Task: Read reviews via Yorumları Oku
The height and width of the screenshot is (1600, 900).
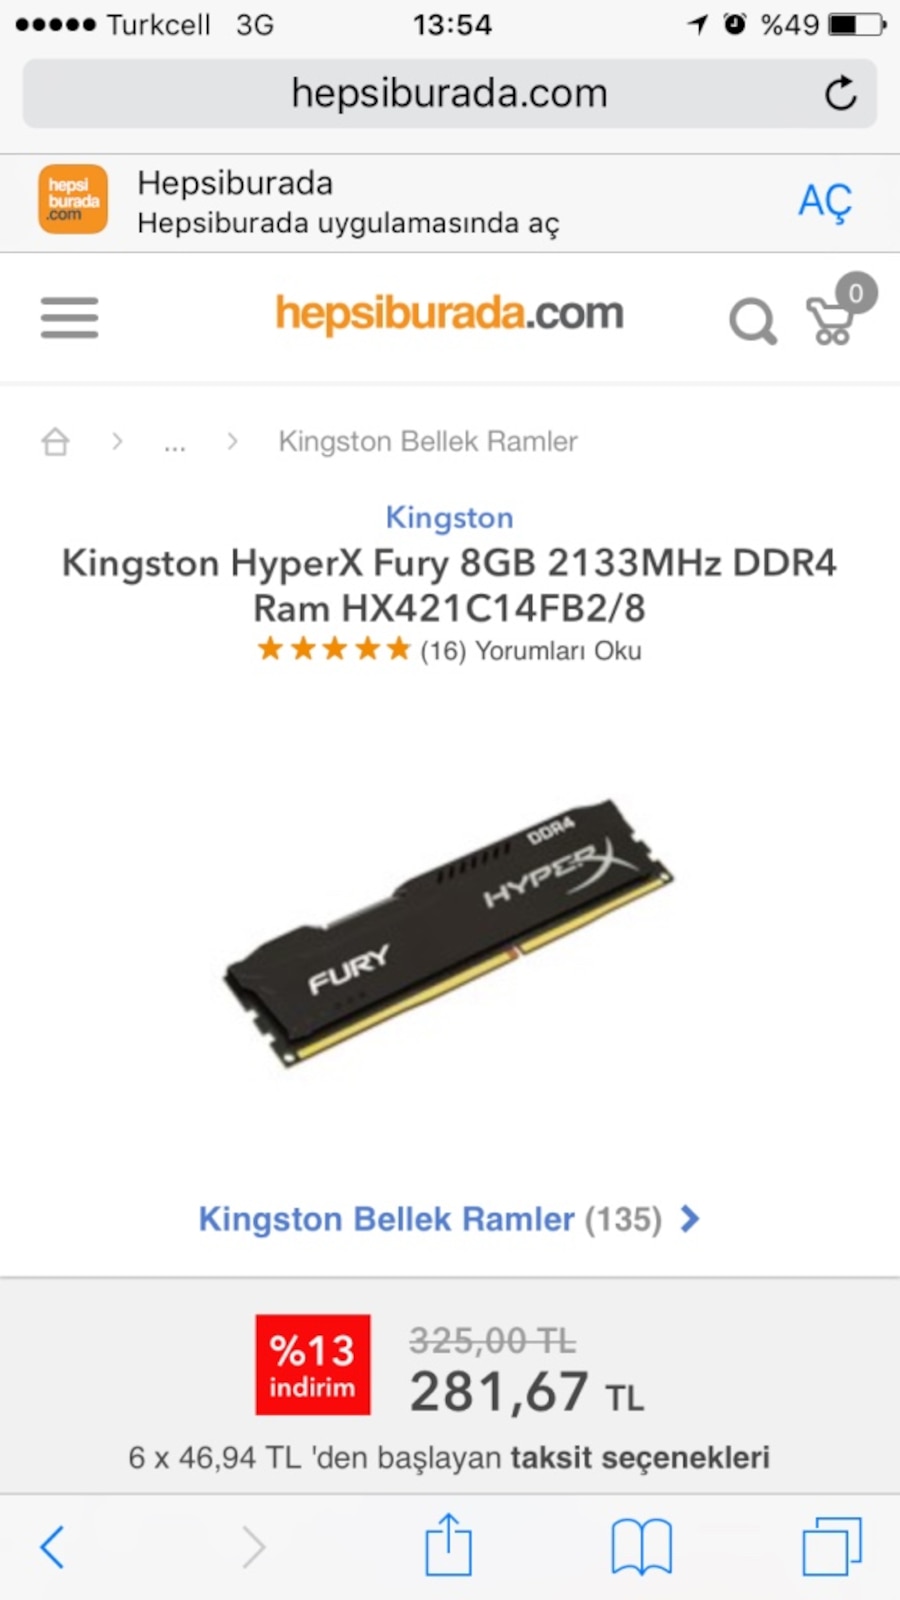Action: (558, 651)
